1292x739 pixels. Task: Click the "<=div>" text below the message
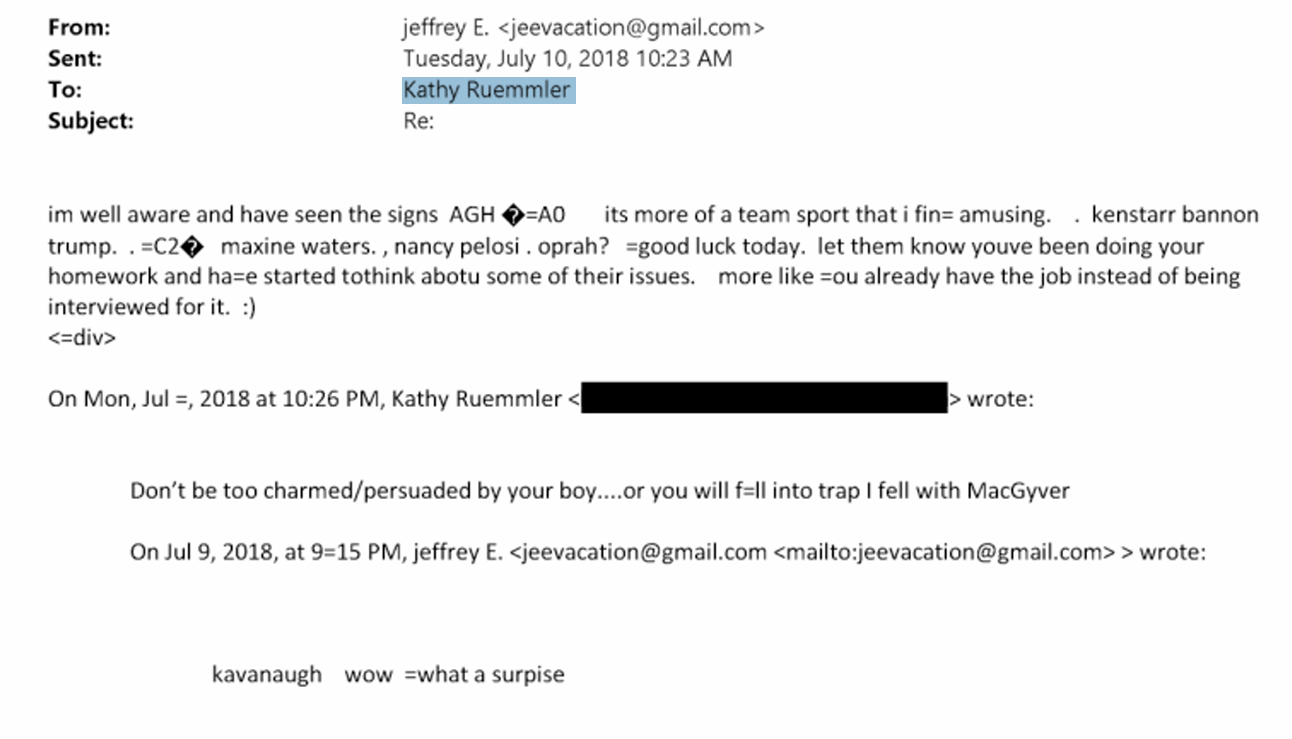pyautogui.click(x=82, y=338)
